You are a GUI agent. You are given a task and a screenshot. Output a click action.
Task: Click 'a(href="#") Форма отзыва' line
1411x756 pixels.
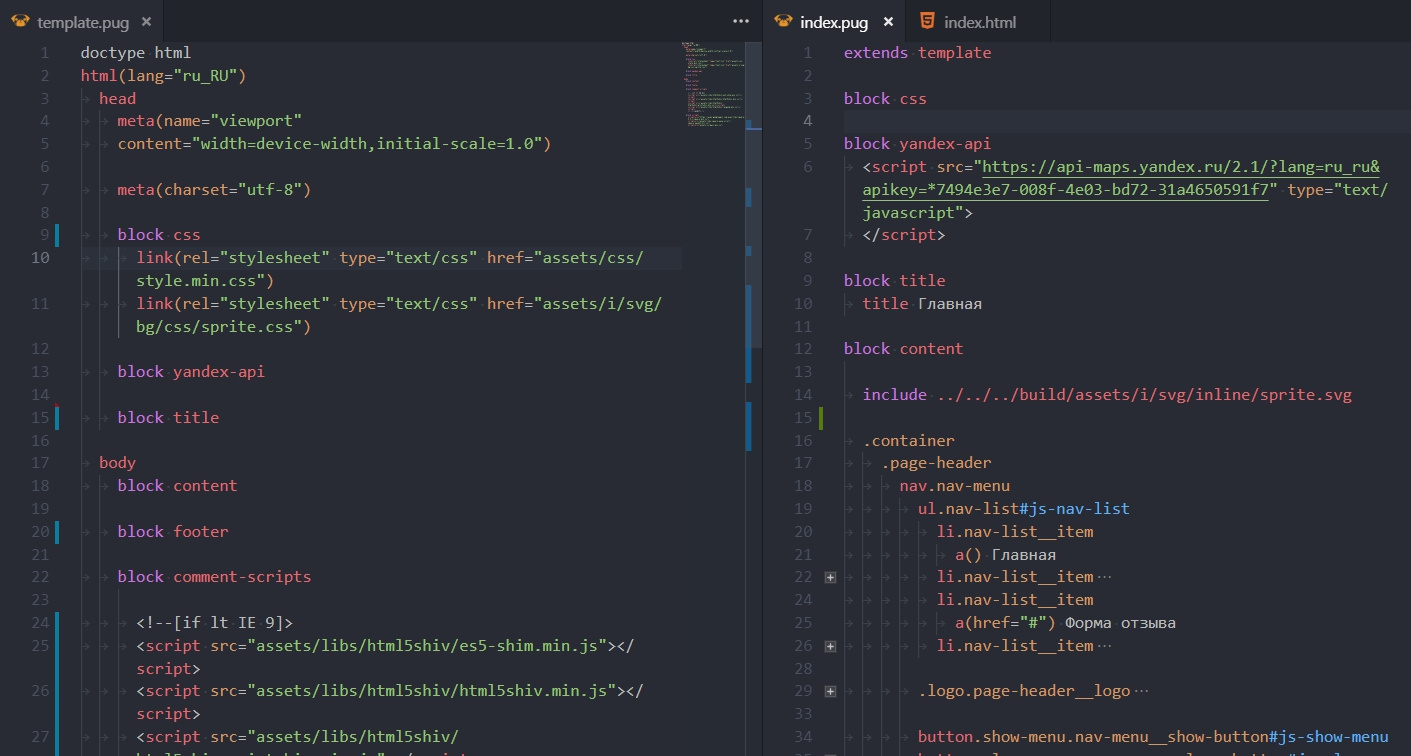click(x=1065, y=622)
